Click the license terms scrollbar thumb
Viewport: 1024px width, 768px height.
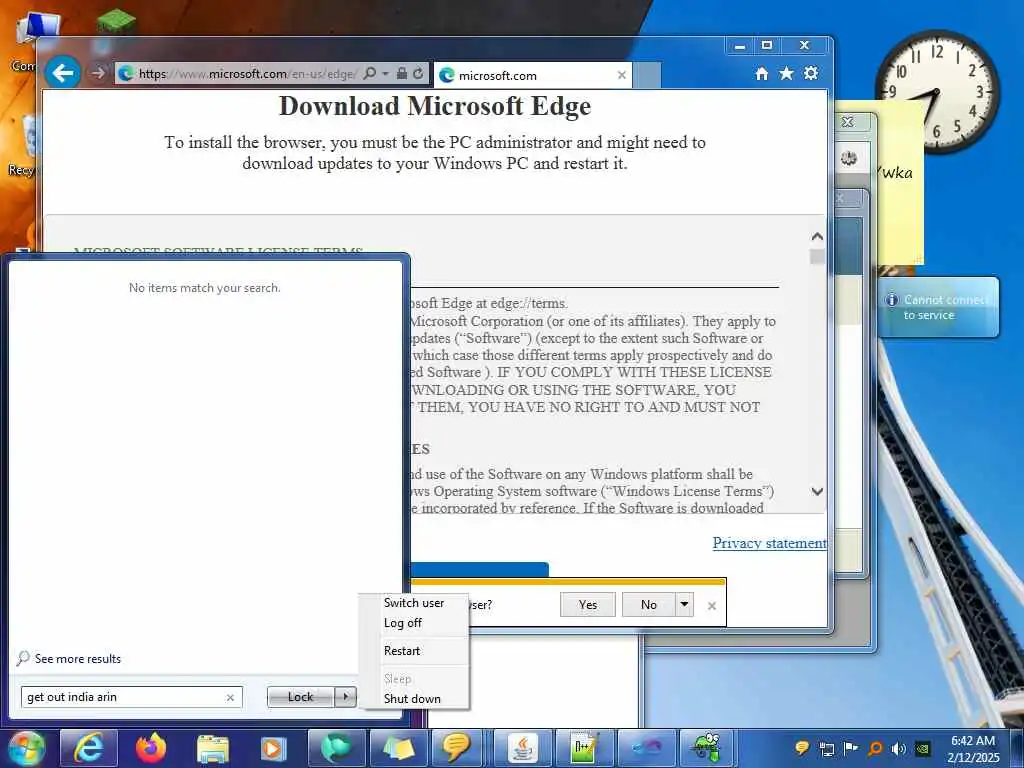pos(817,257)
